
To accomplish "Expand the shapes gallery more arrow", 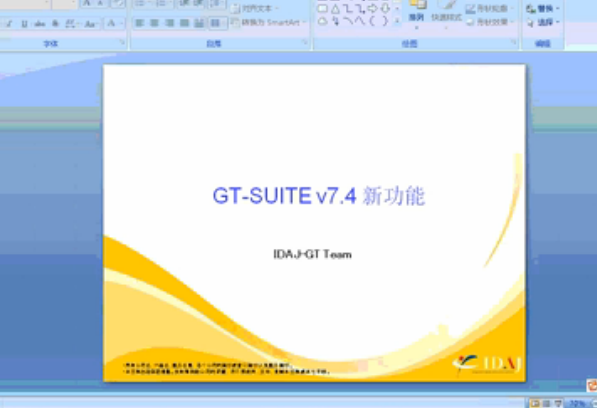I will pos(397,21).
